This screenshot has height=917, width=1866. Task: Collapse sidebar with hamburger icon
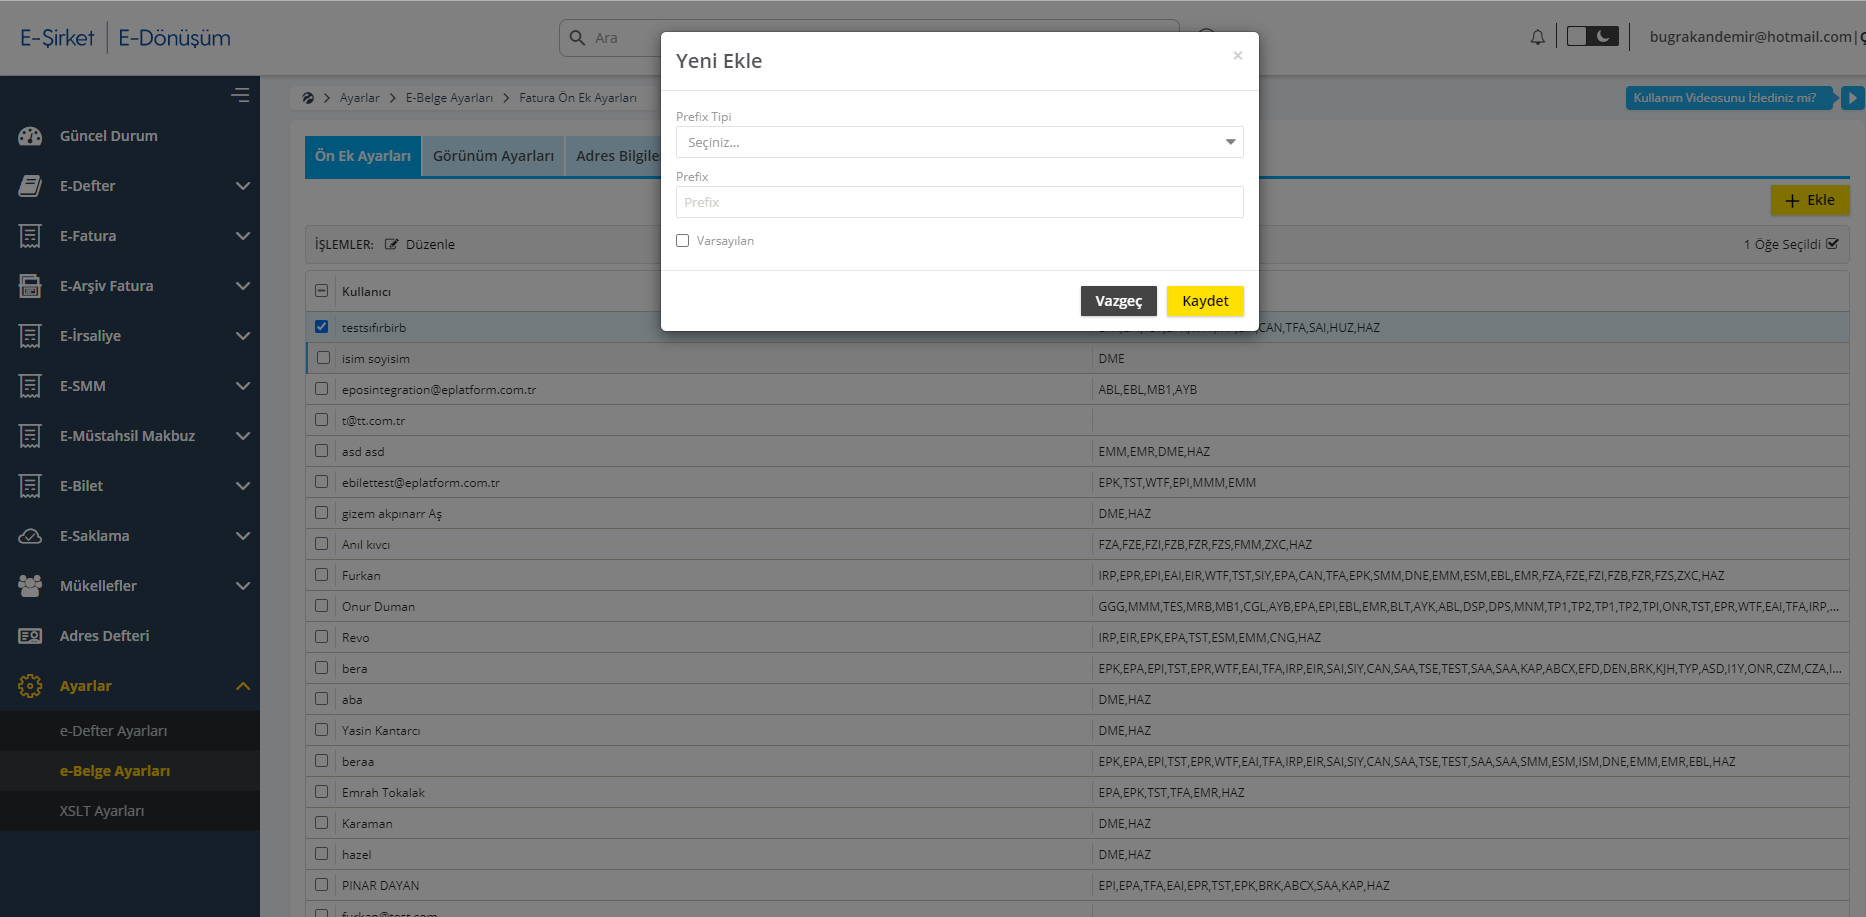tap(240, 95)
